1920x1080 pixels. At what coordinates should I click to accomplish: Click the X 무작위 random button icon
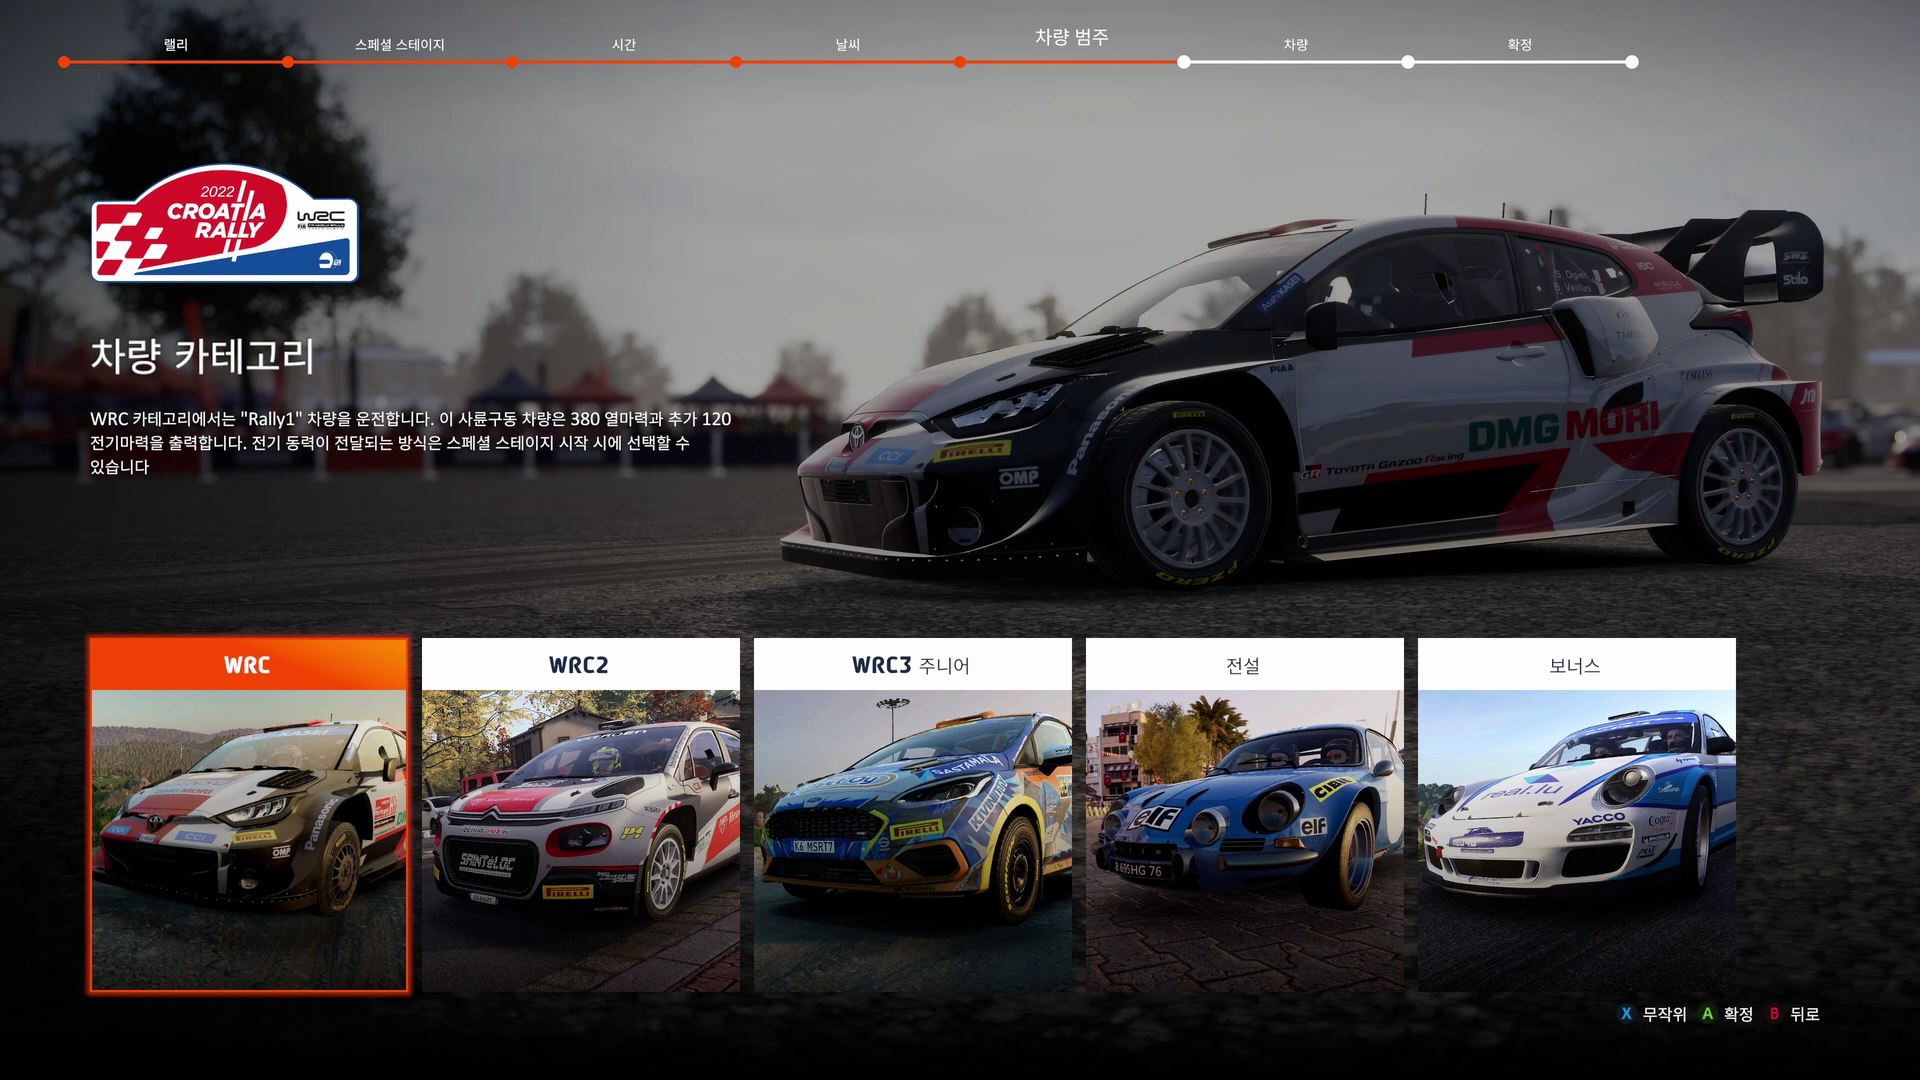pyautogui.click(x=1626, y=1014)
